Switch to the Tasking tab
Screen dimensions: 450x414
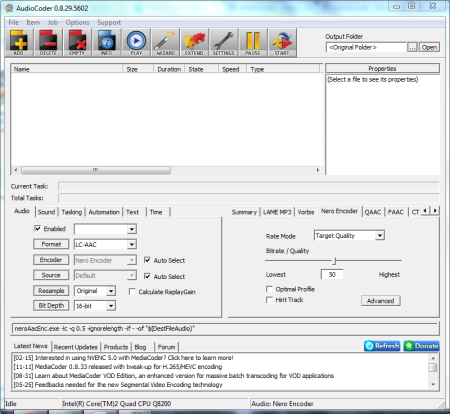click(x=71, y=212)
